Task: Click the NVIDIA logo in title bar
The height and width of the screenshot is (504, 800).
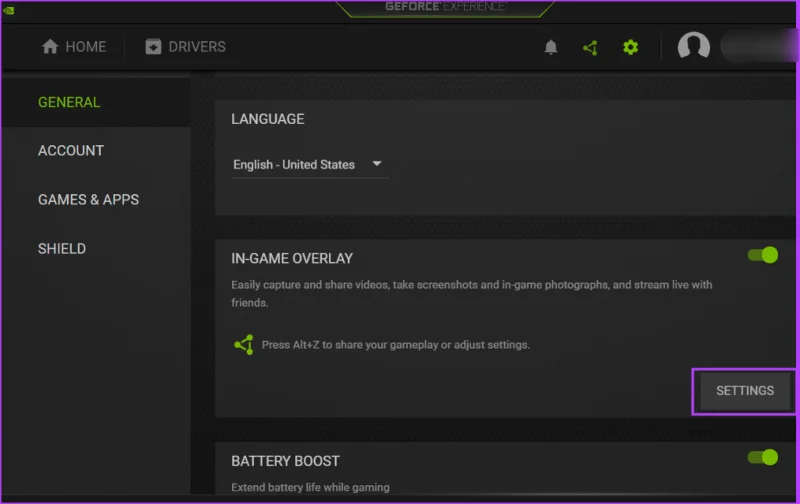Action: (9, 10)
